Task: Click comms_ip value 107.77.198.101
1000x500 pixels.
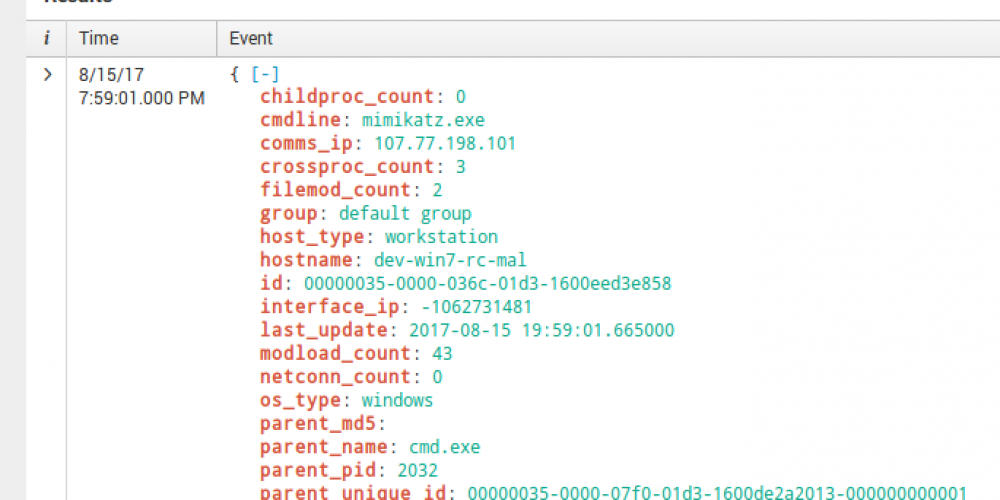Action: 445,143
